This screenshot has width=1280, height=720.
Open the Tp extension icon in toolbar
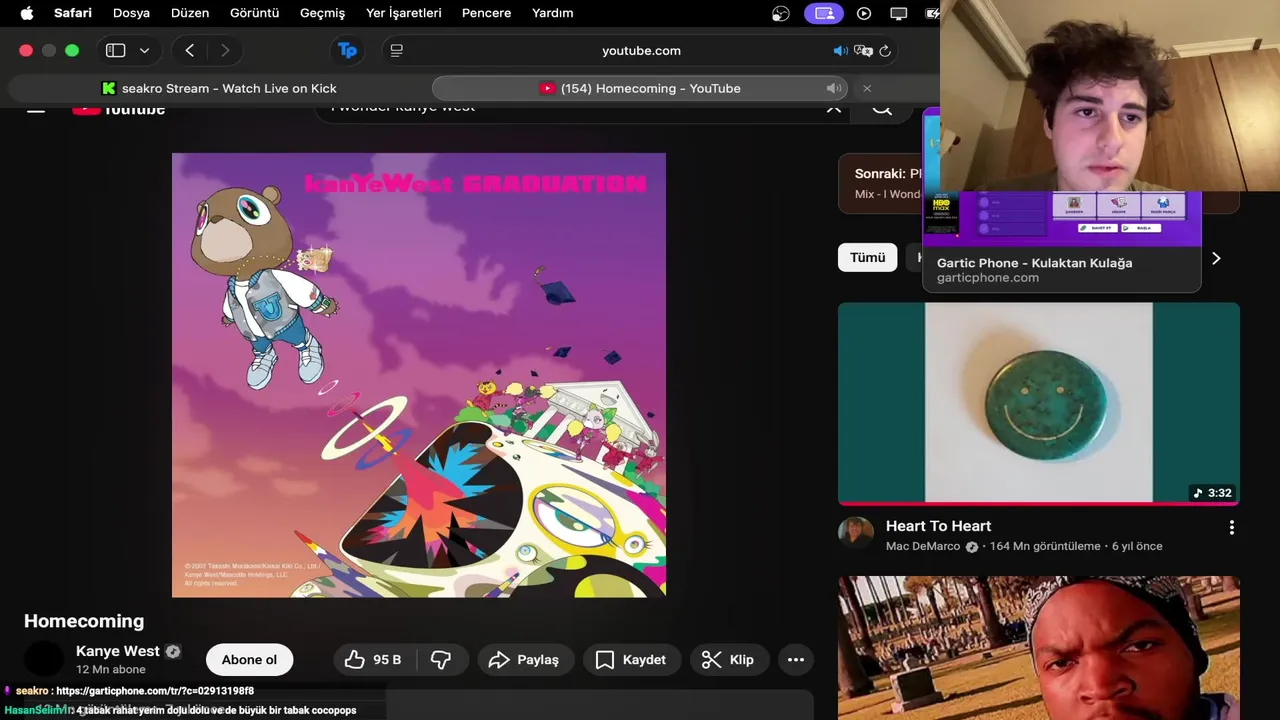click(x=347, y=50)
